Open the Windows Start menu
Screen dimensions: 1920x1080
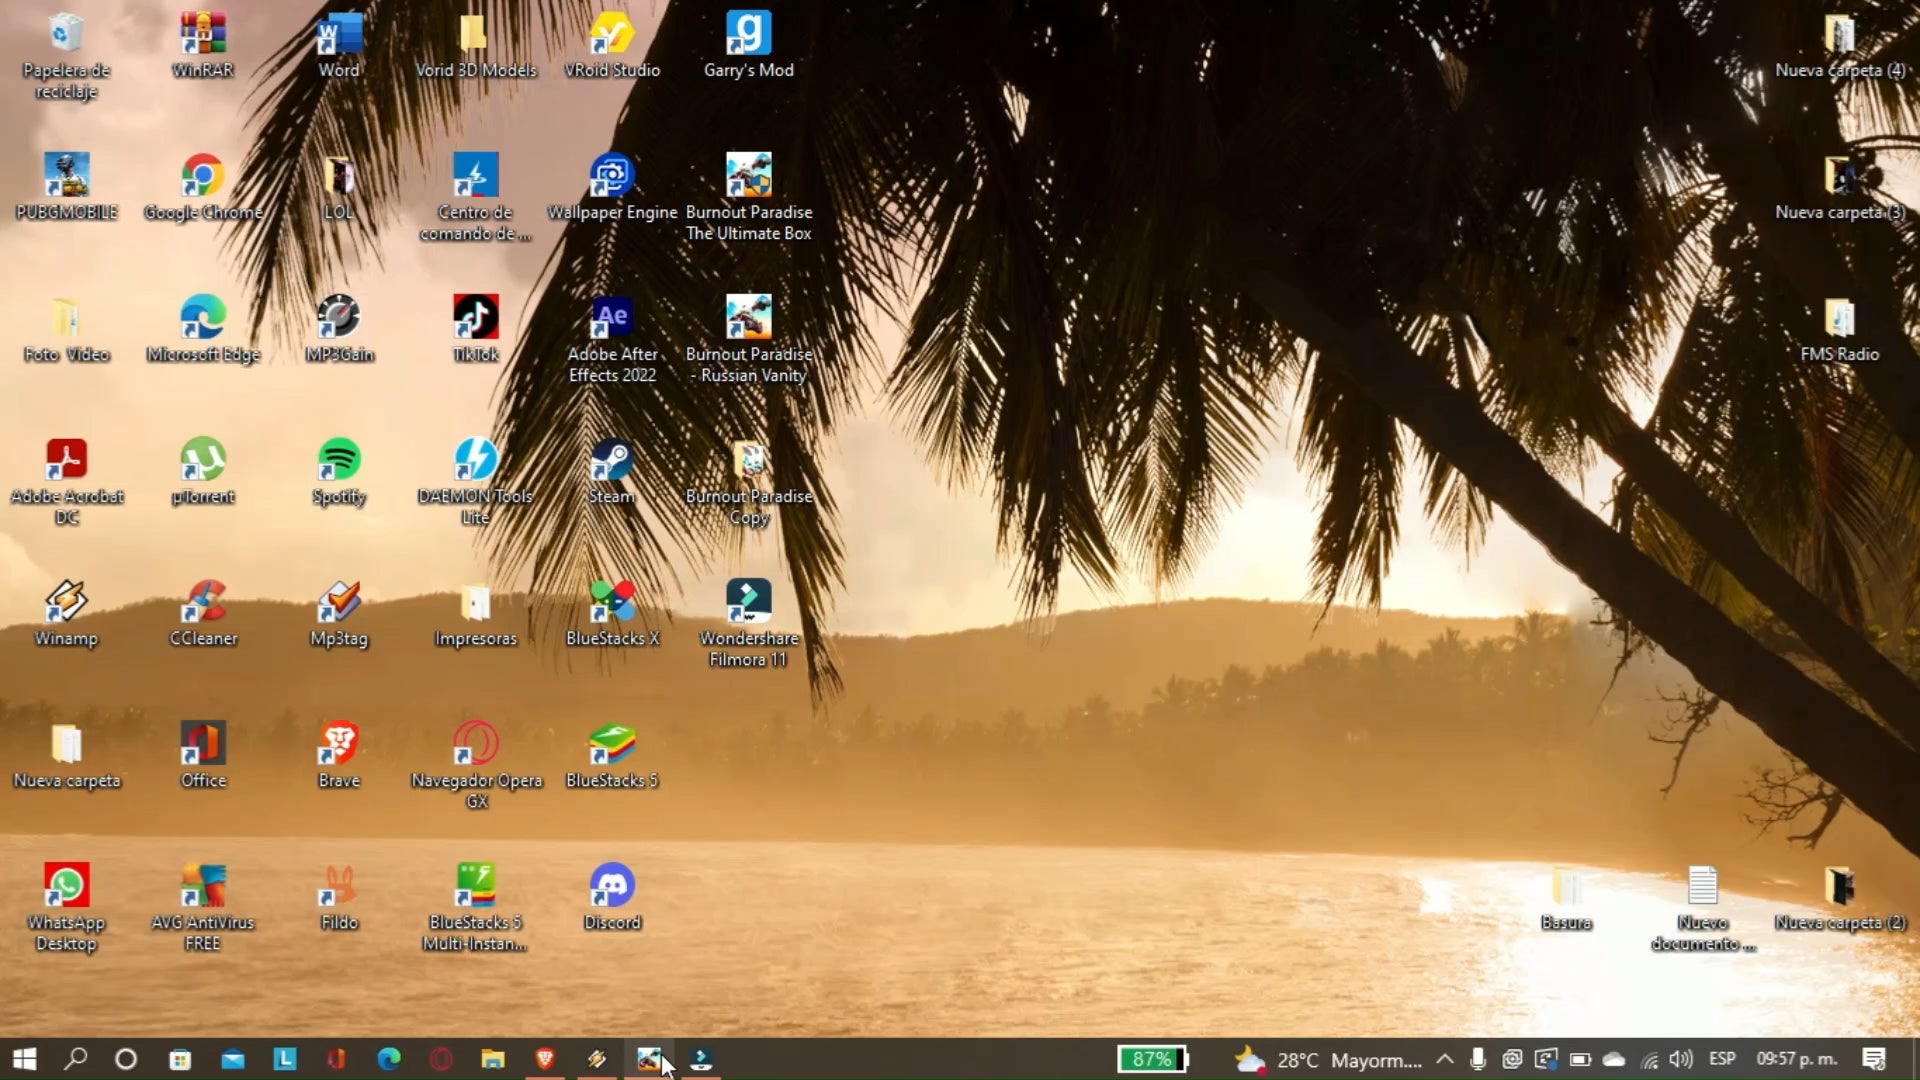(x=25, y=1059)
